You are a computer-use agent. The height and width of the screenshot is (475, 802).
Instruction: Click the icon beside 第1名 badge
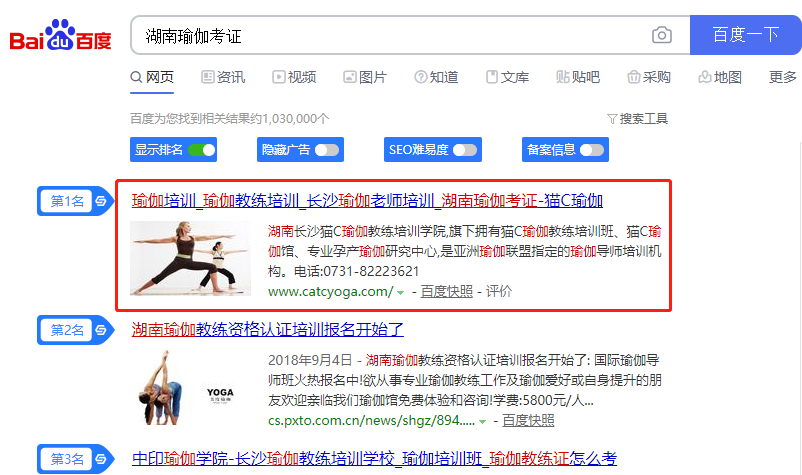click(101, 201)
